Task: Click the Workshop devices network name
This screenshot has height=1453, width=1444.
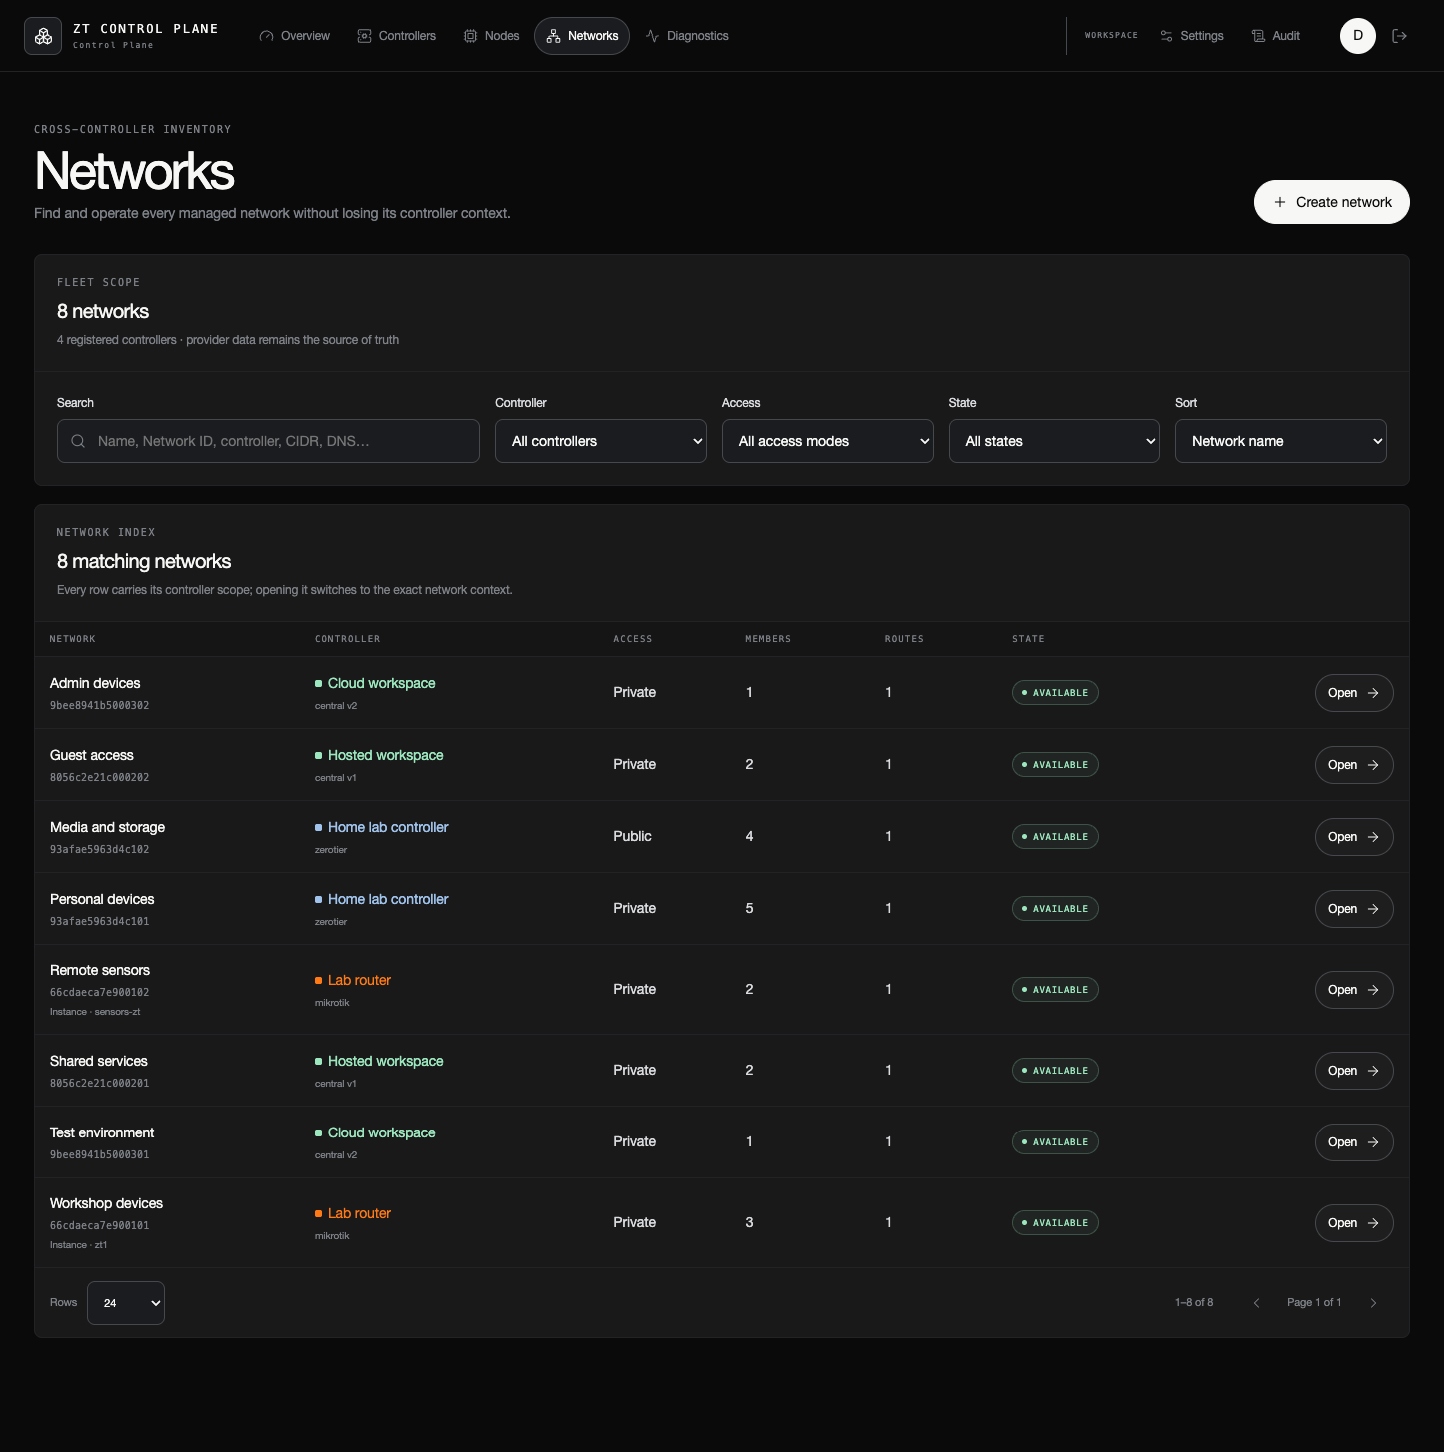Action: [106, 1203]
